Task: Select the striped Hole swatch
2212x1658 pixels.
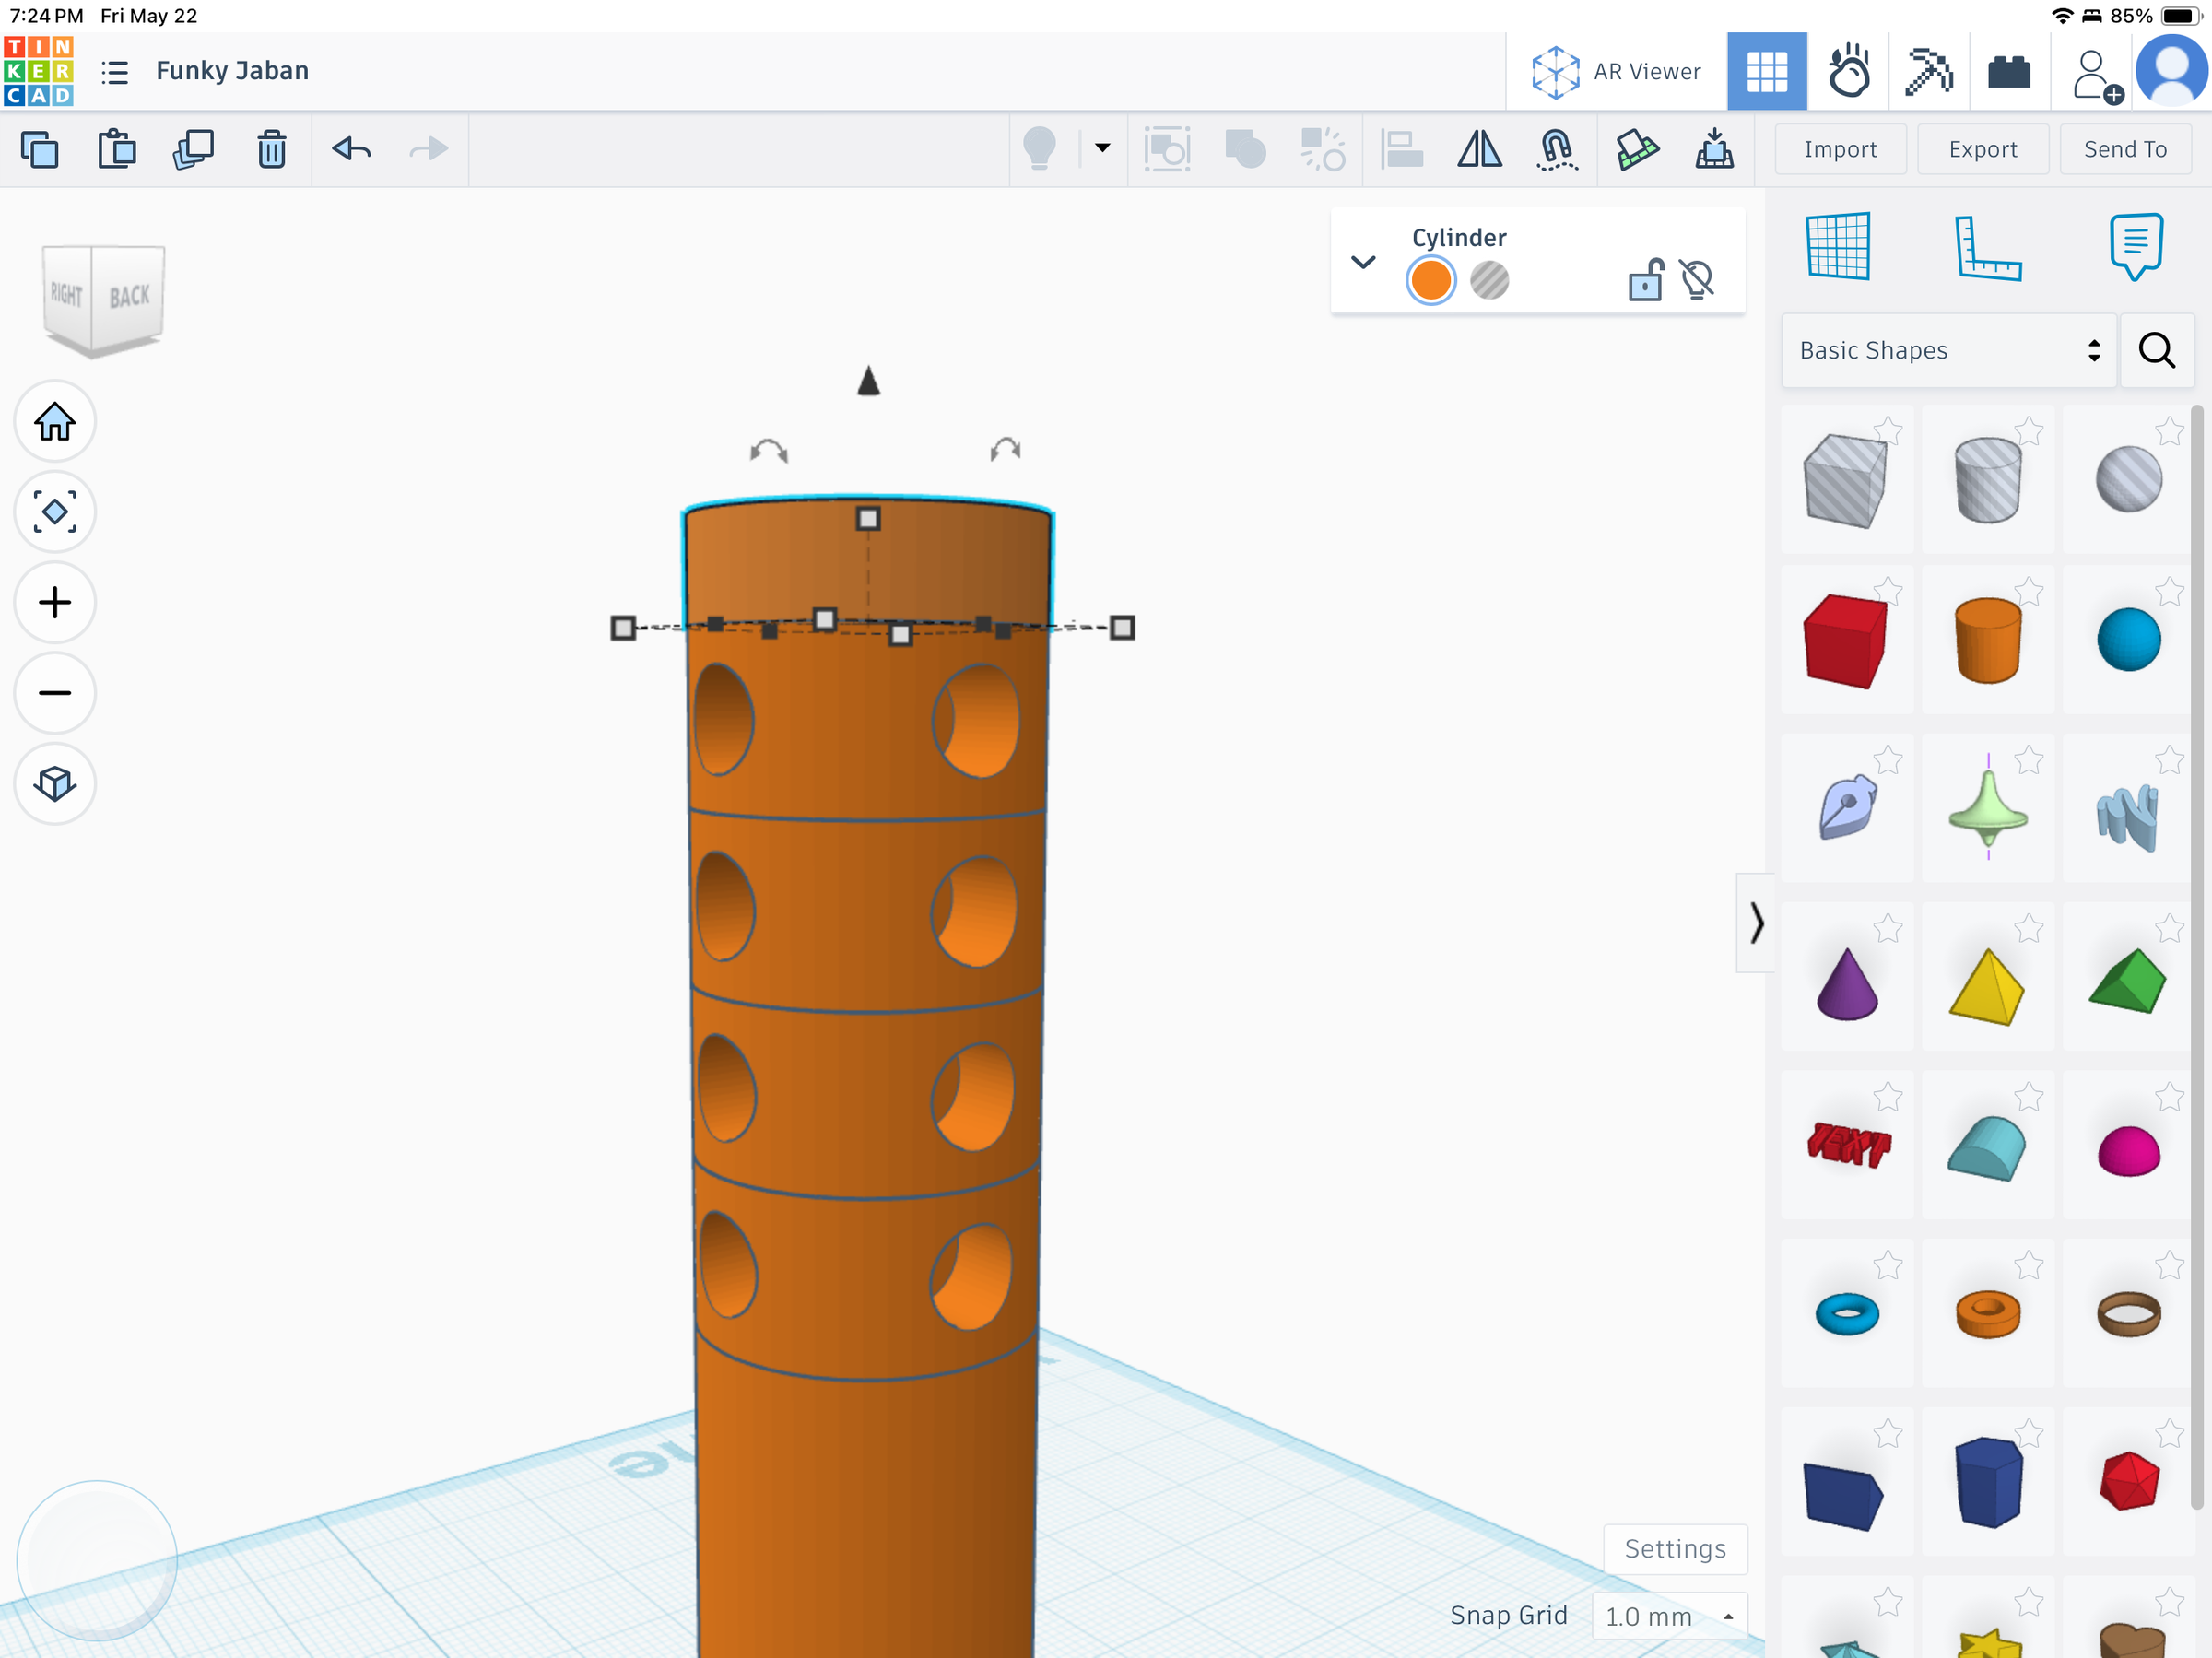Action: coord(1489,280)
